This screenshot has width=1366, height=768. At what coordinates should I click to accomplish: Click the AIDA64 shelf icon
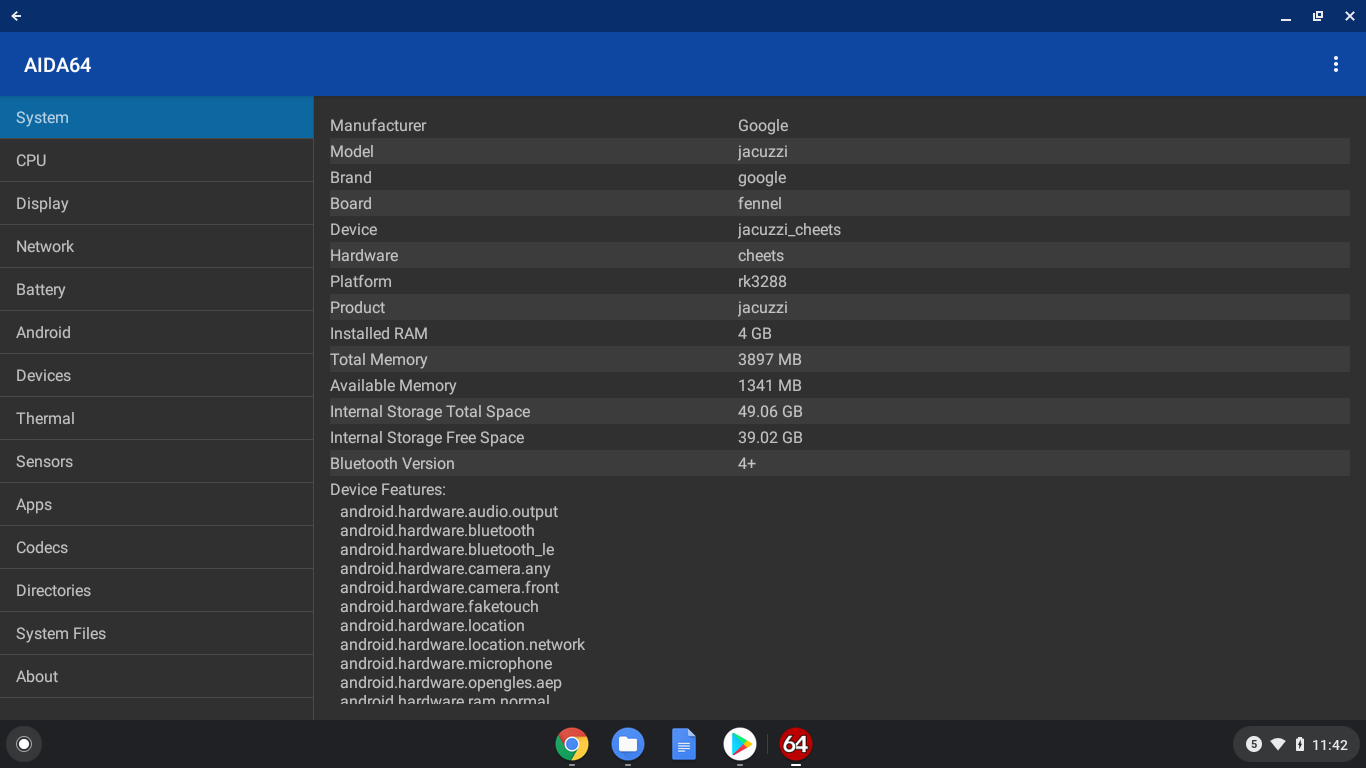(x=796, y=744)
